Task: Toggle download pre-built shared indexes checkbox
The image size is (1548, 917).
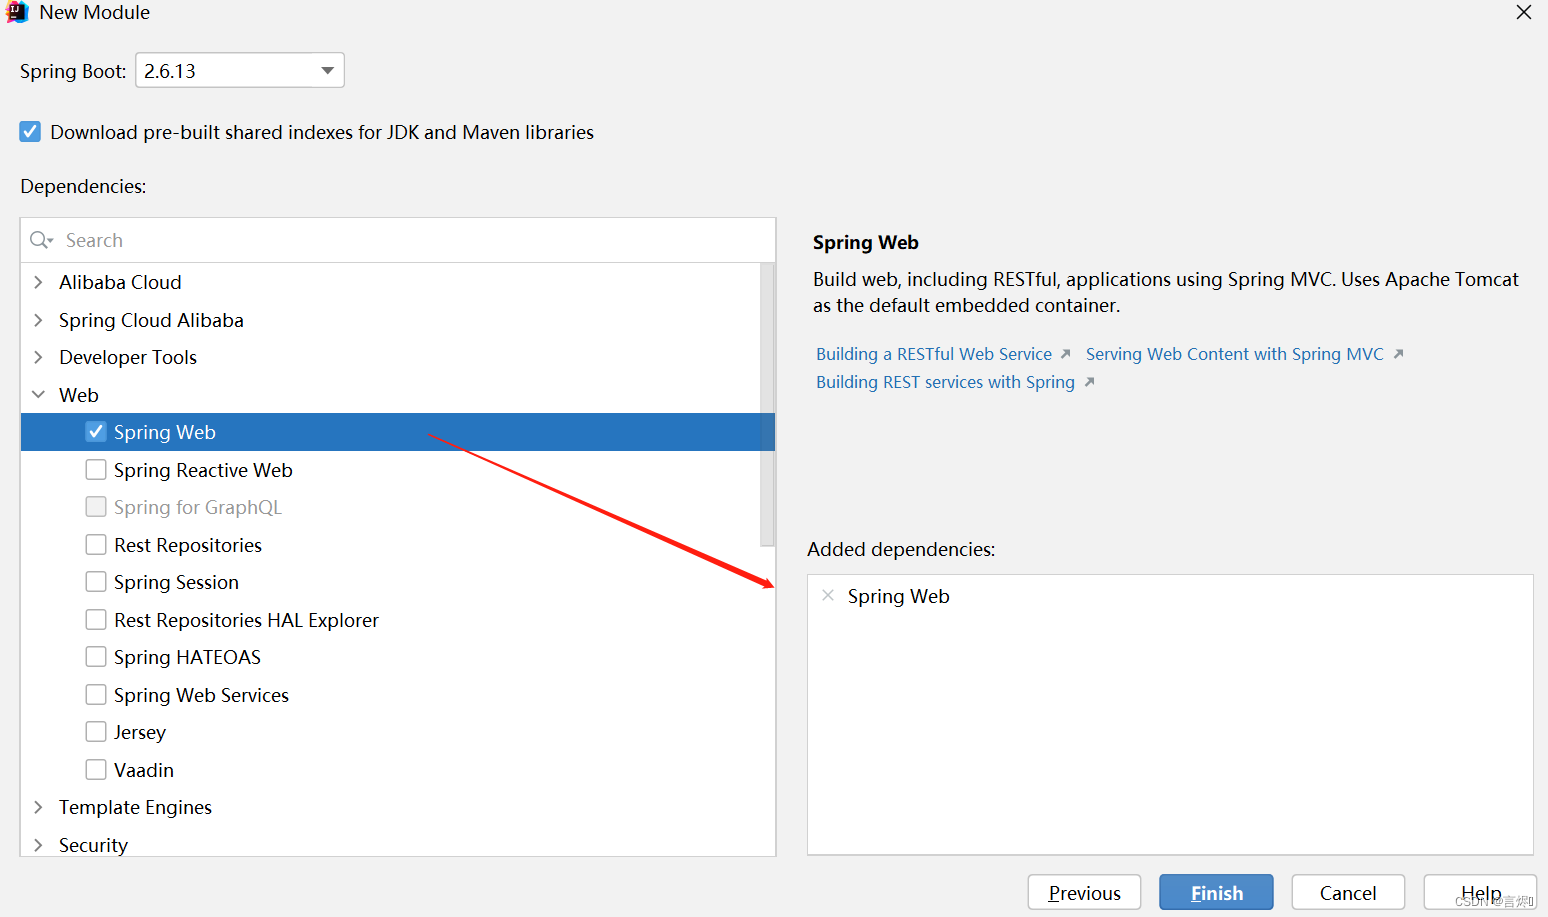Action: point(30,132)
